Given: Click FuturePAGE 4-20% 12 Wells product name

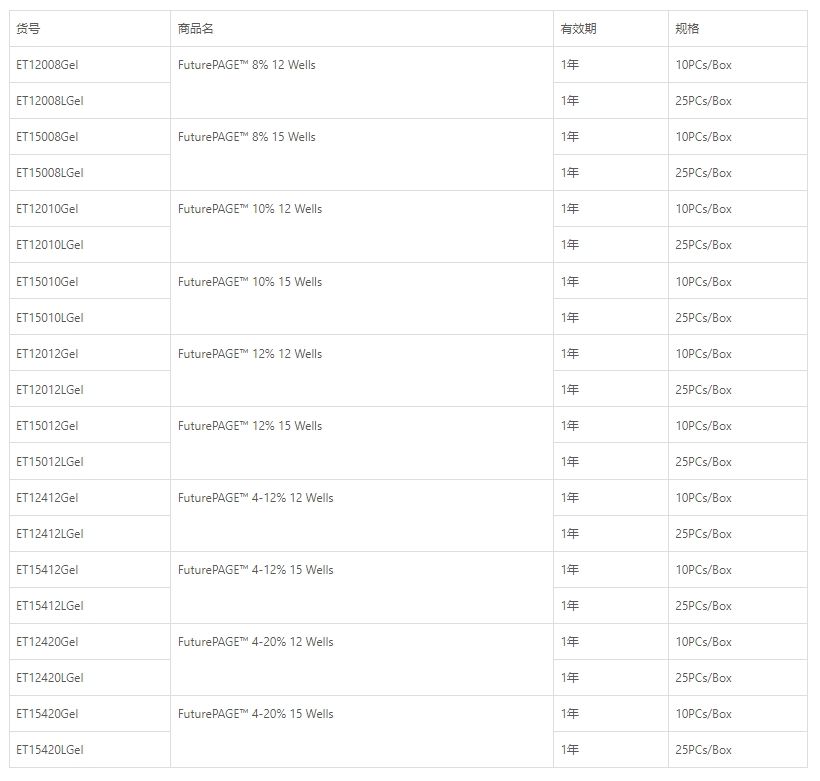Looking at the screenshot, I should (x=256, y=642).
